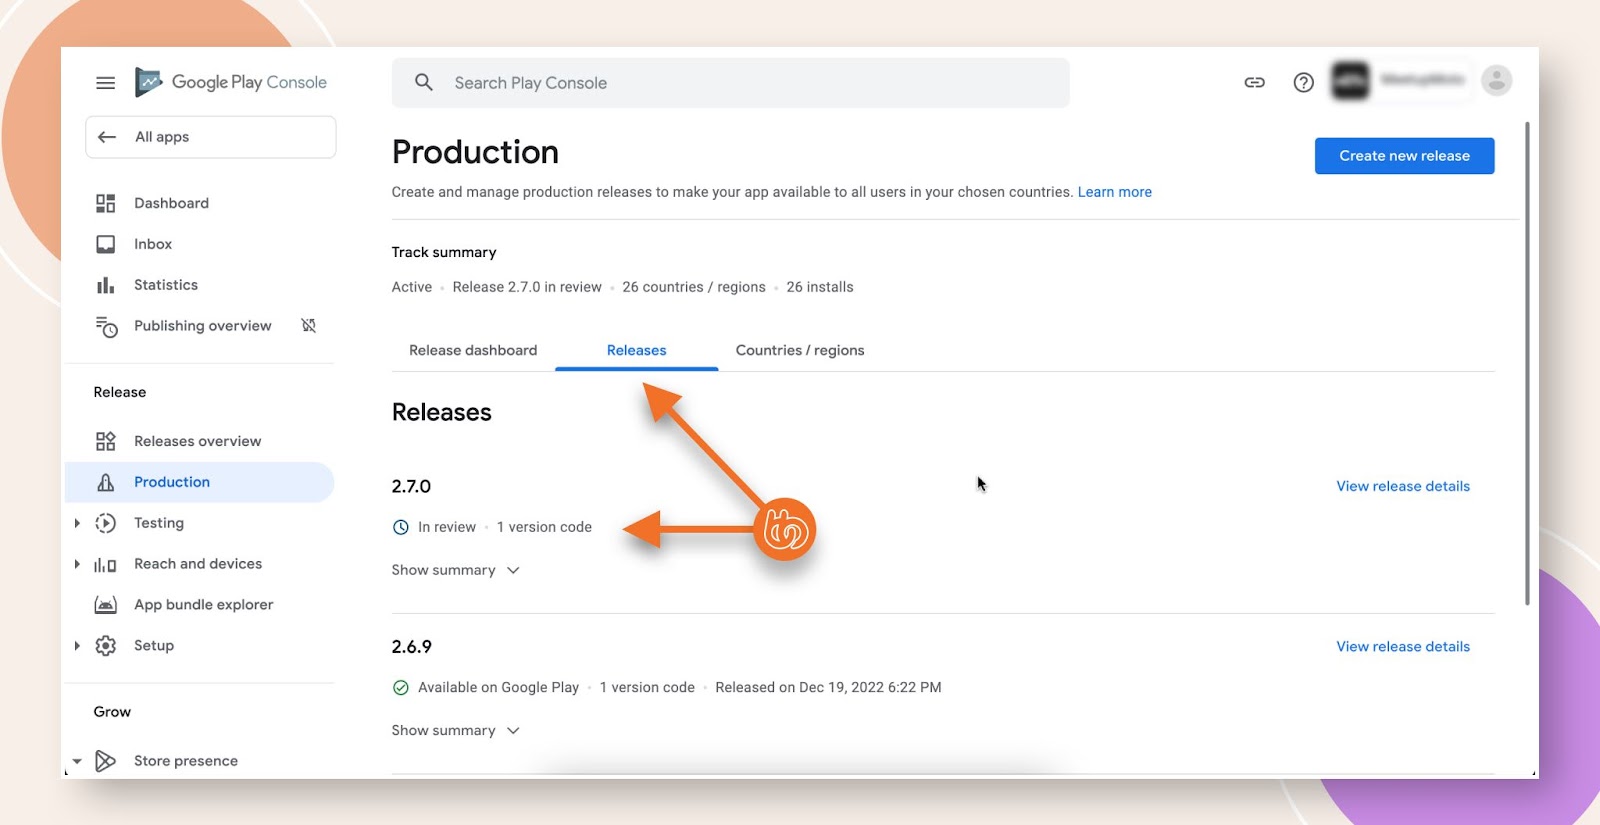Click the 2.7.0 release title
The image size is (1600, 825).
pyautogui.click(x=411, y=486)
